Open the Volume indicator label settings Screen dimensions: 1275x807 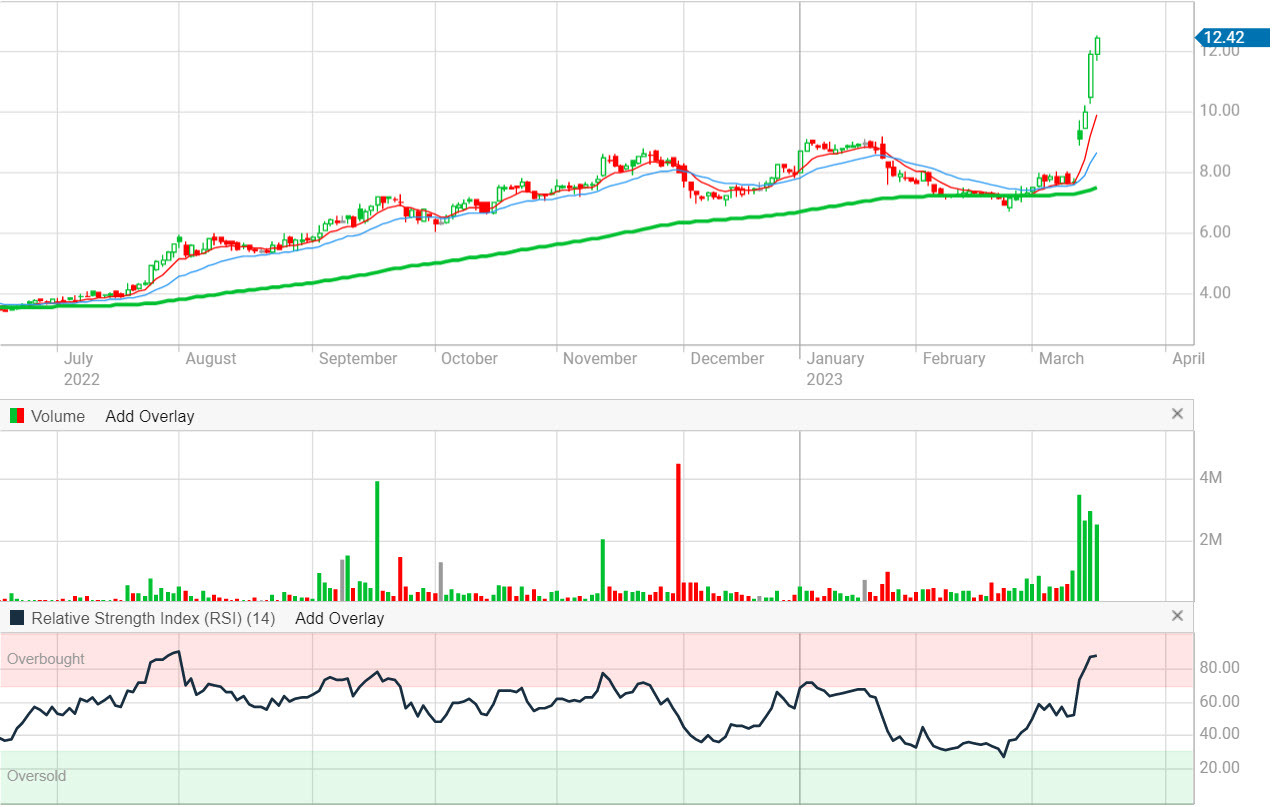(x=58, y=416)
